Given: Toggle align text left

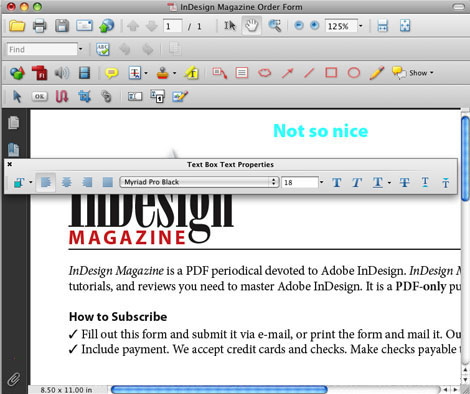Looking at the screenshot, I should click(x=46, y=182).
